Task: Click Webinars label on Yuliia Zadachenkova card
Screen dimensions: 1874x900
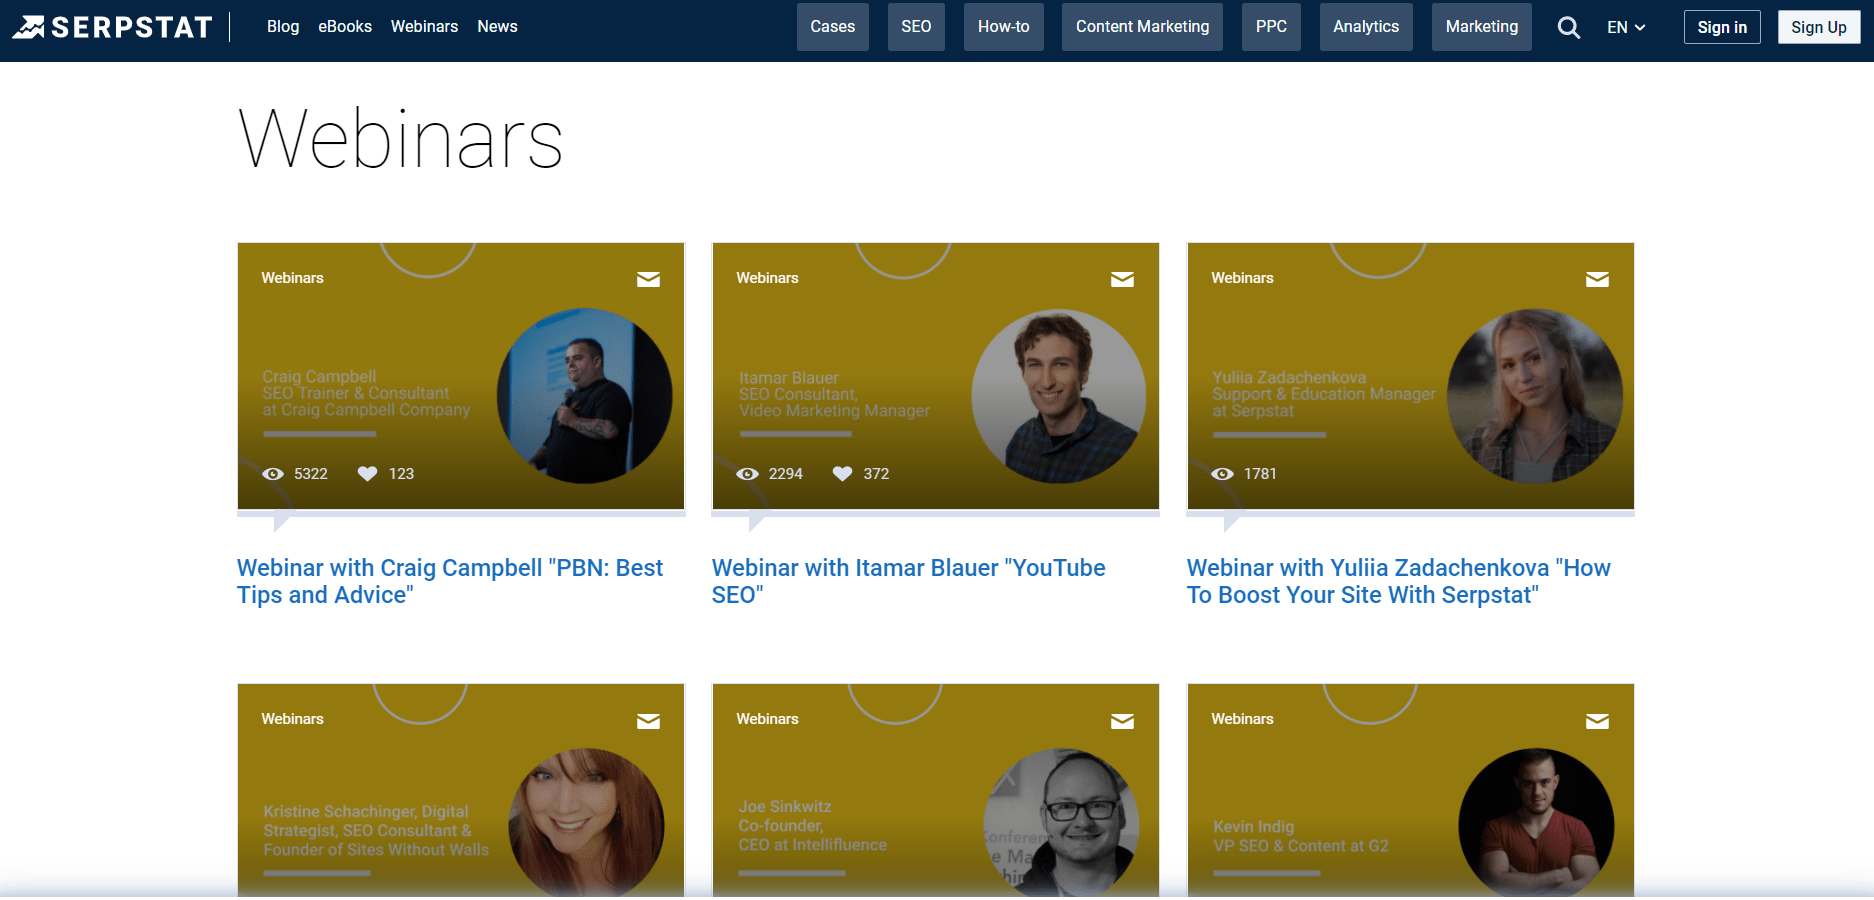Action: pyautogui.click(x=1242, y=278)
